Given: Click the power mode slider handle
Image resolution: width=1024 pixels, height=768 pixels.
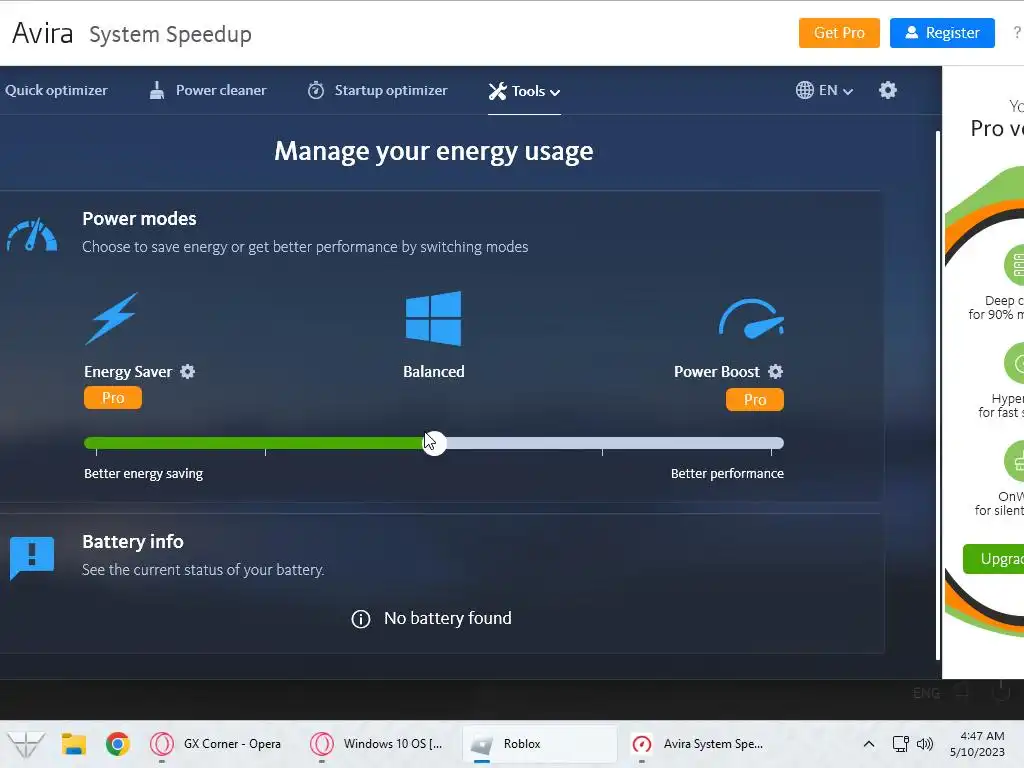Looking at the screenshot, I should (x=434, y=443).
